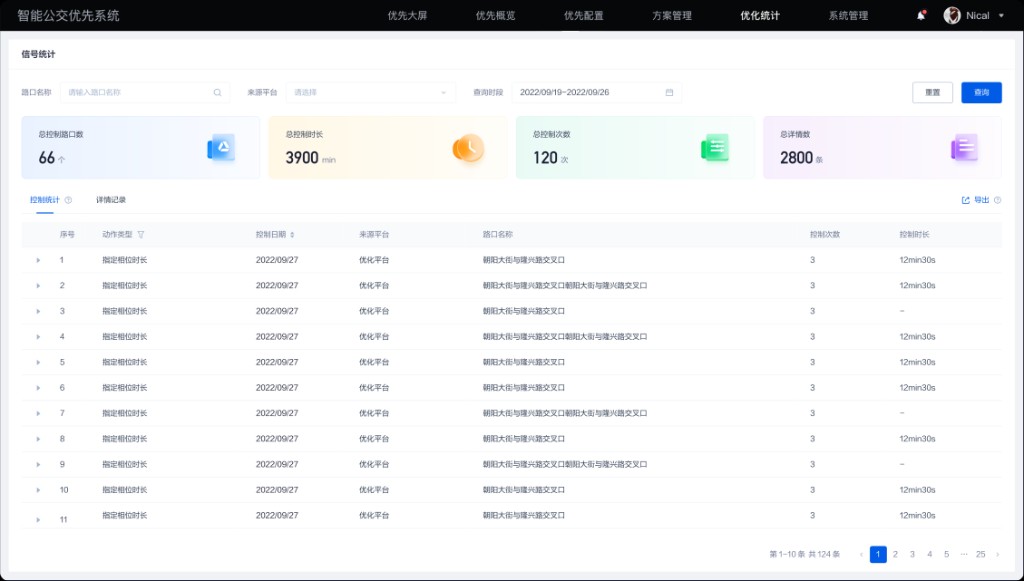Click the 总控制路口数 card icon
1024x581 pixels.
click(x=220, y=146)
